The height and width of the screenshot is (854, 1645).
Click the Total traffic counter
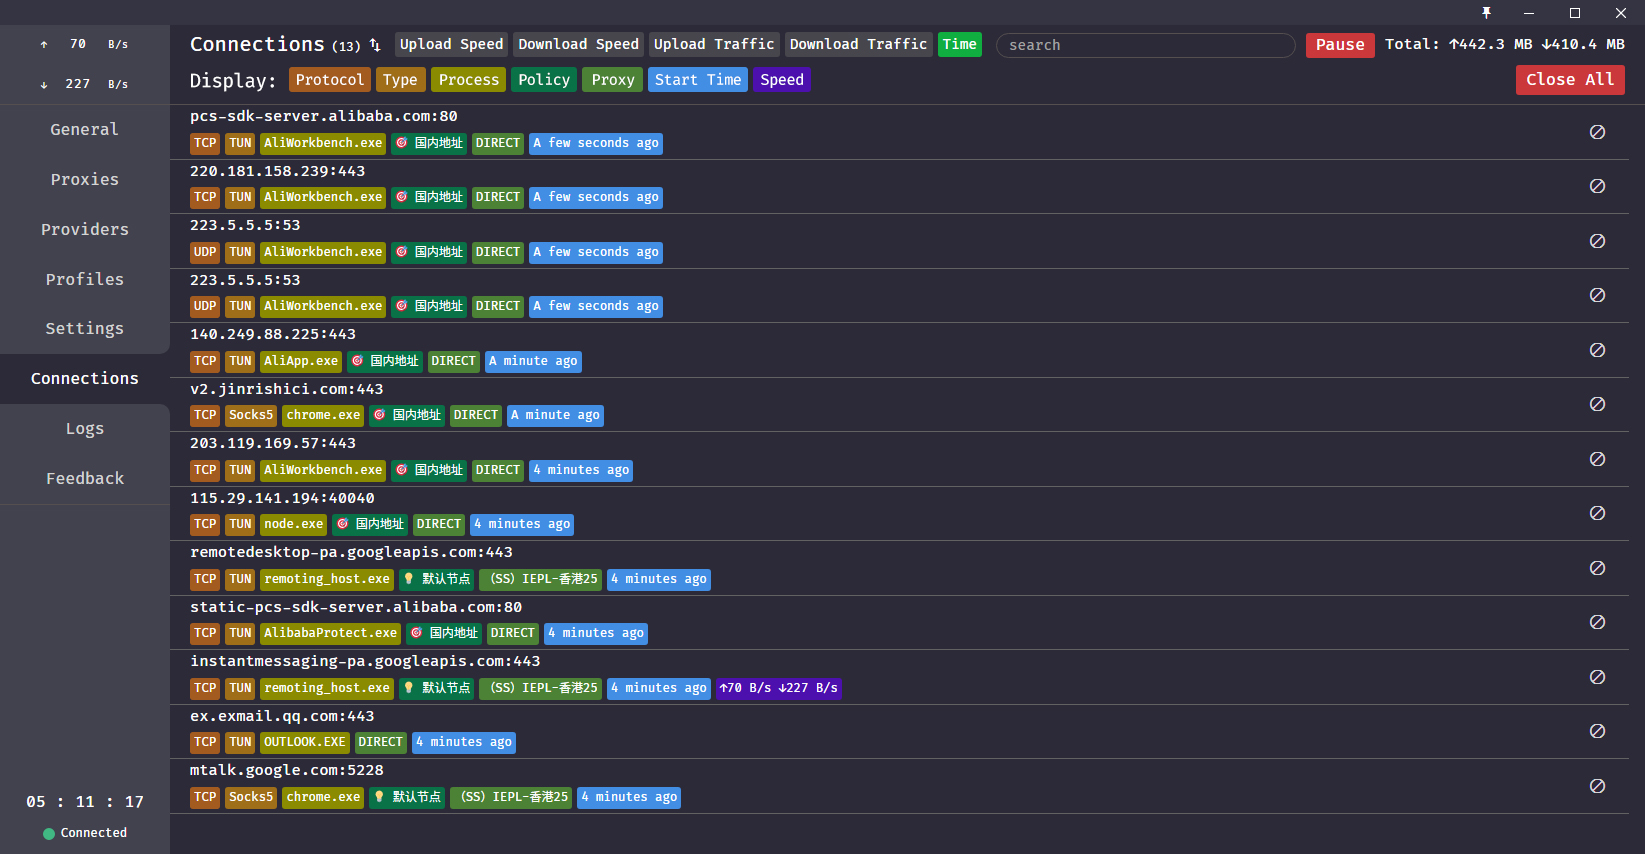coord(1505,44)
